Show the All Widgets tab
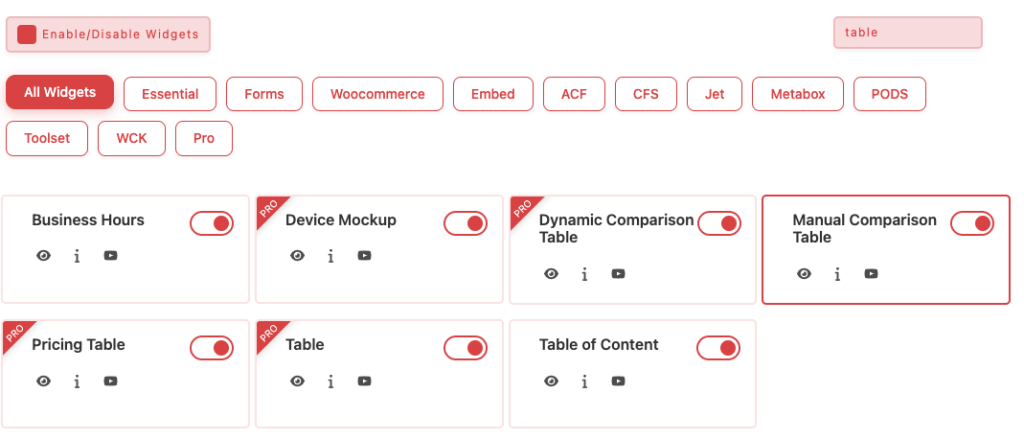This screenshot has width=1024, height=439. (60, 93)
